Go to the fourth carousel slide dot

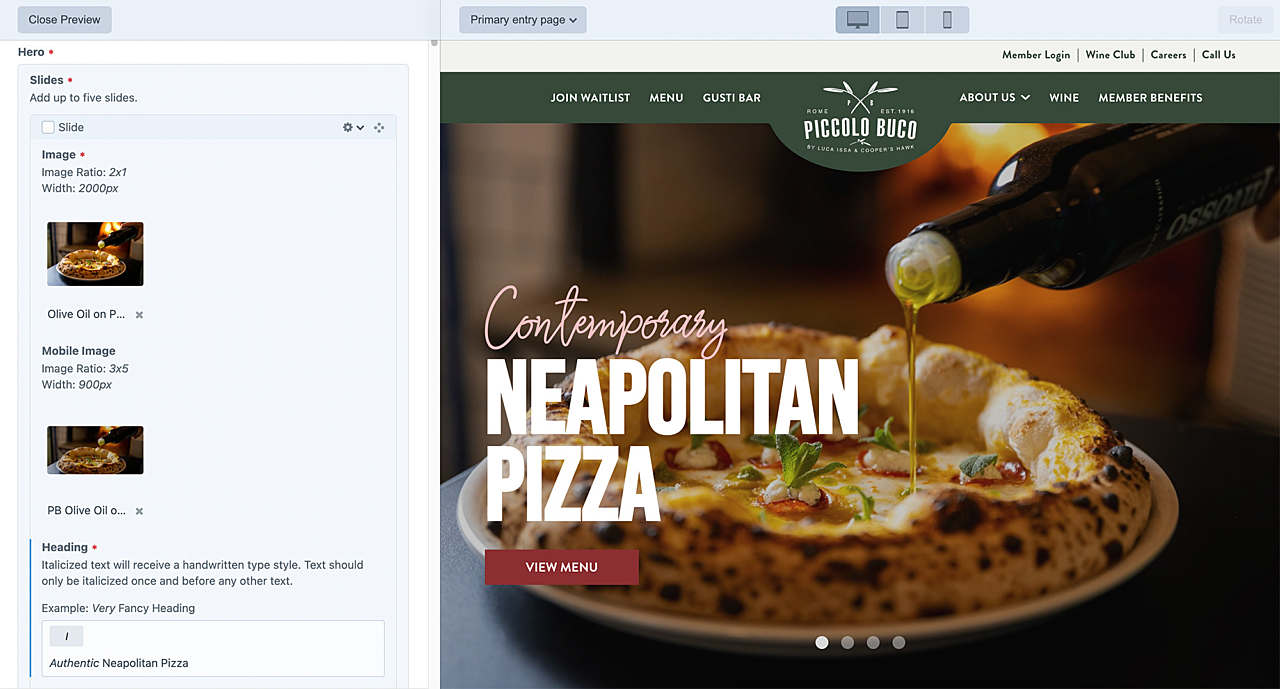[898, 642]
